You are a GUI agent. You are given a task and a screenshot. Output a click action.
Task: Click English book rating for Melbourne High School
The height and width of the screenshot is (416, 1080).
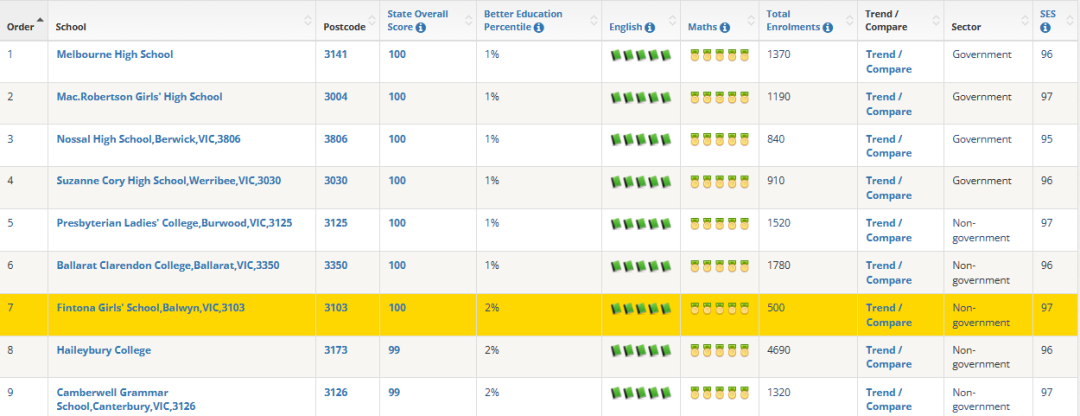coord(641,56)
